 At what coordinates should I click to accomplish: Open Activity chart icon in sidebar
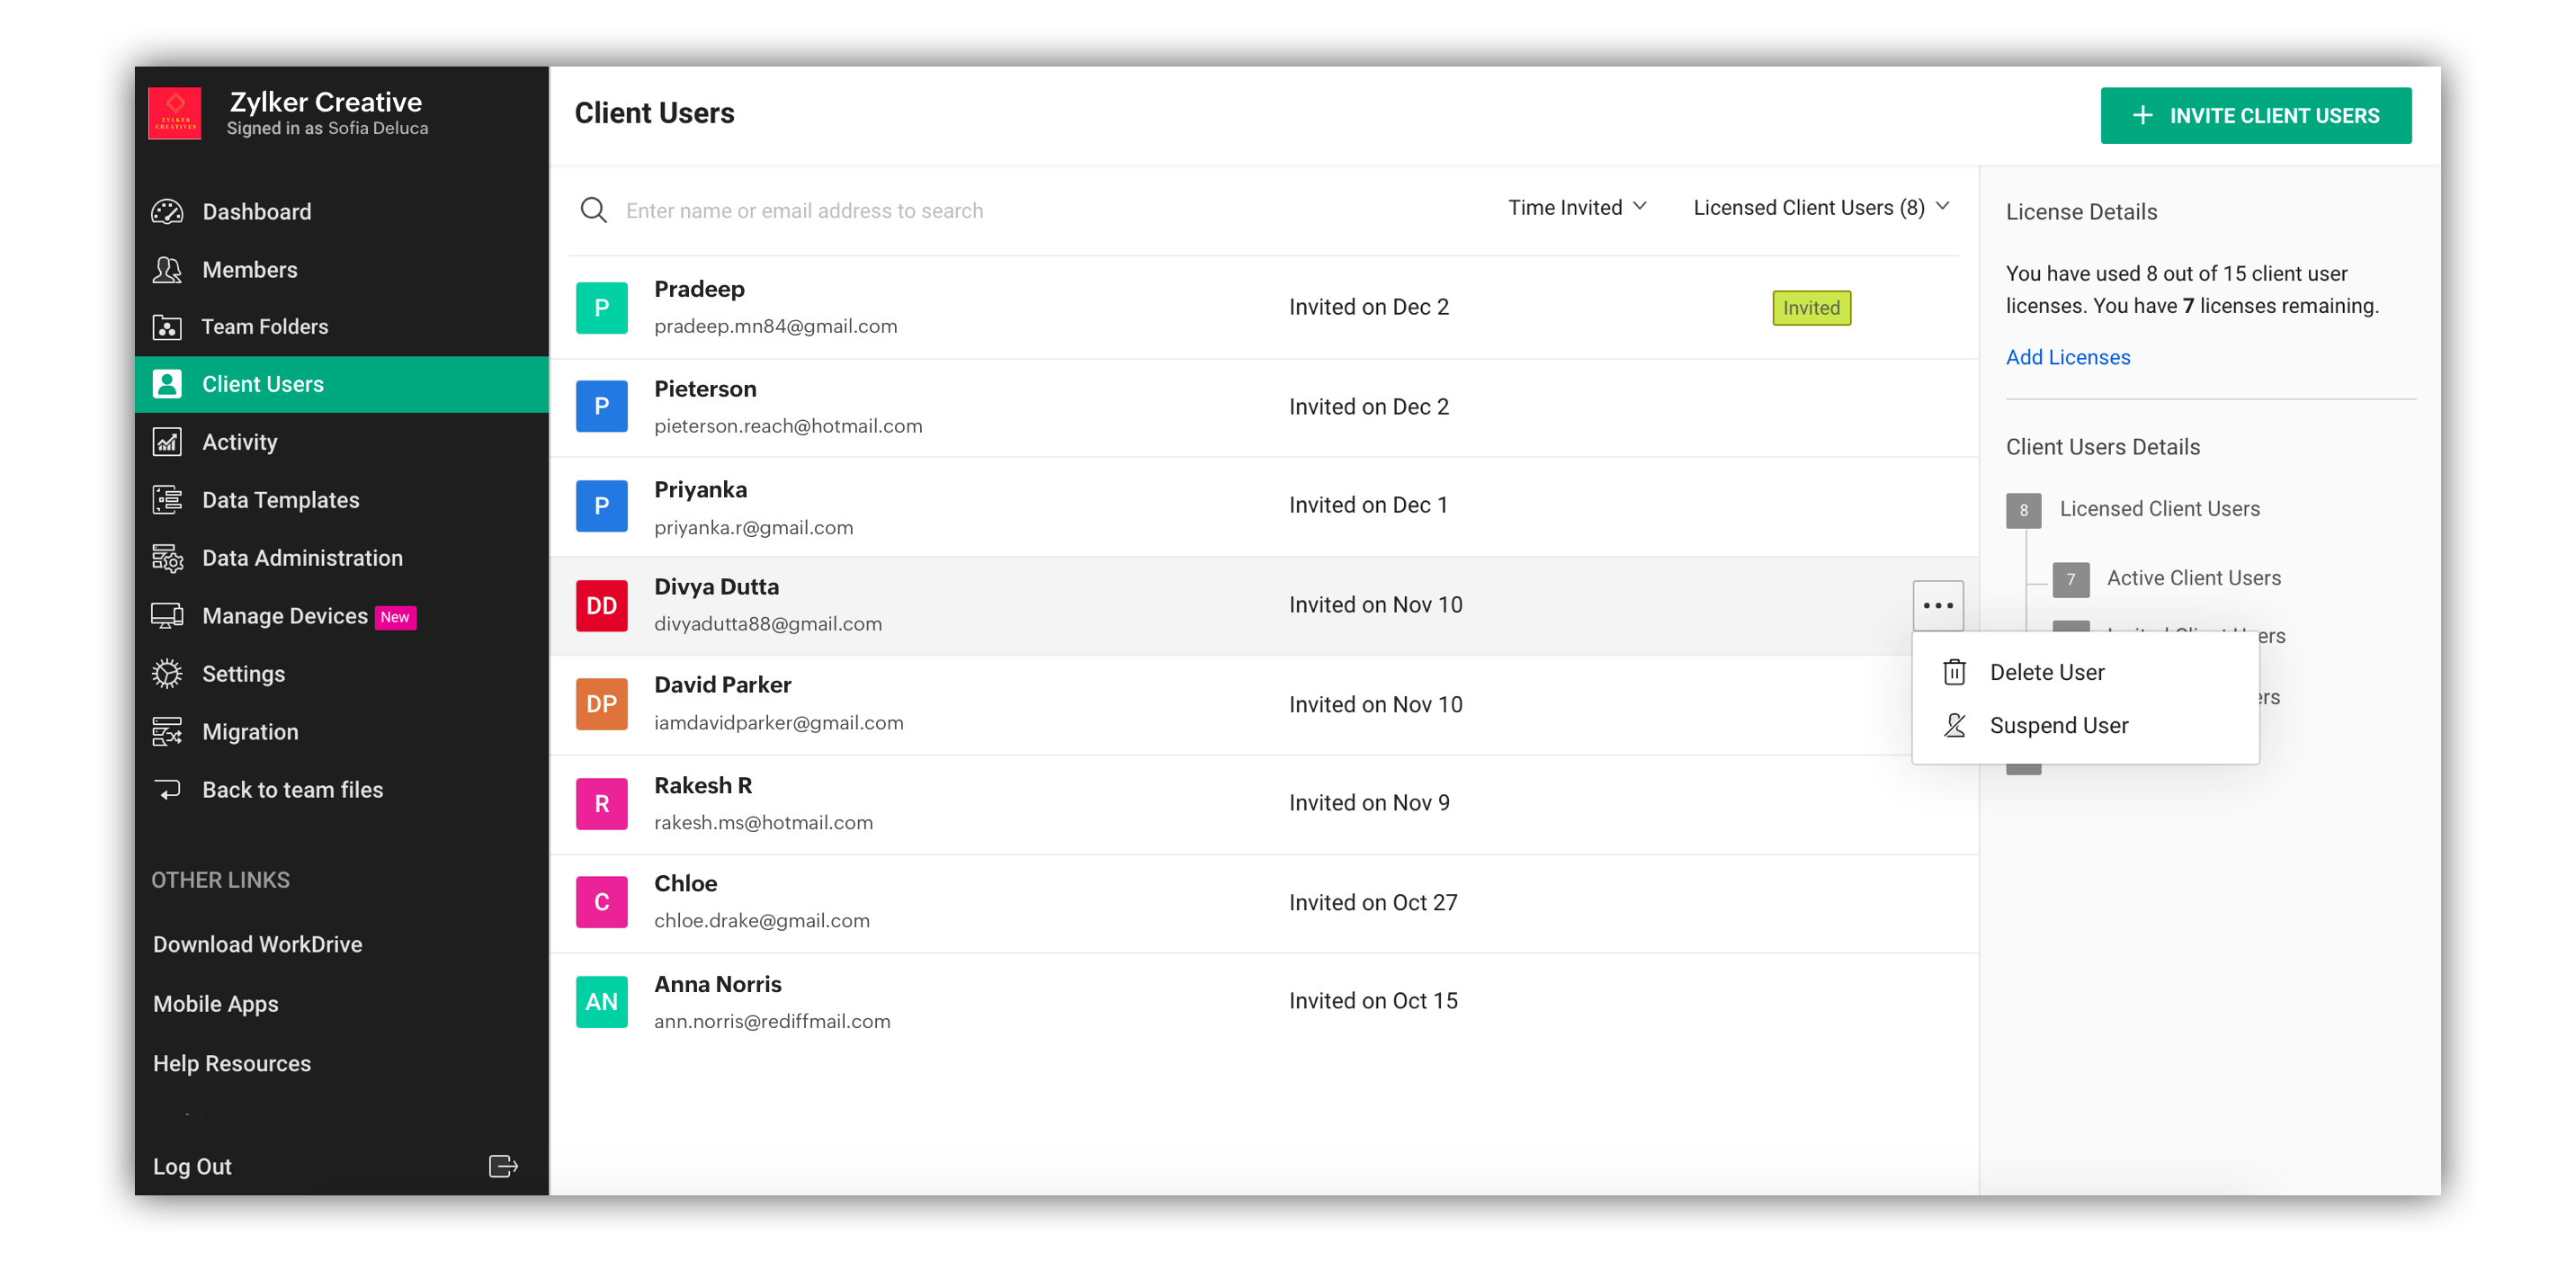click(x=167, y=442)
